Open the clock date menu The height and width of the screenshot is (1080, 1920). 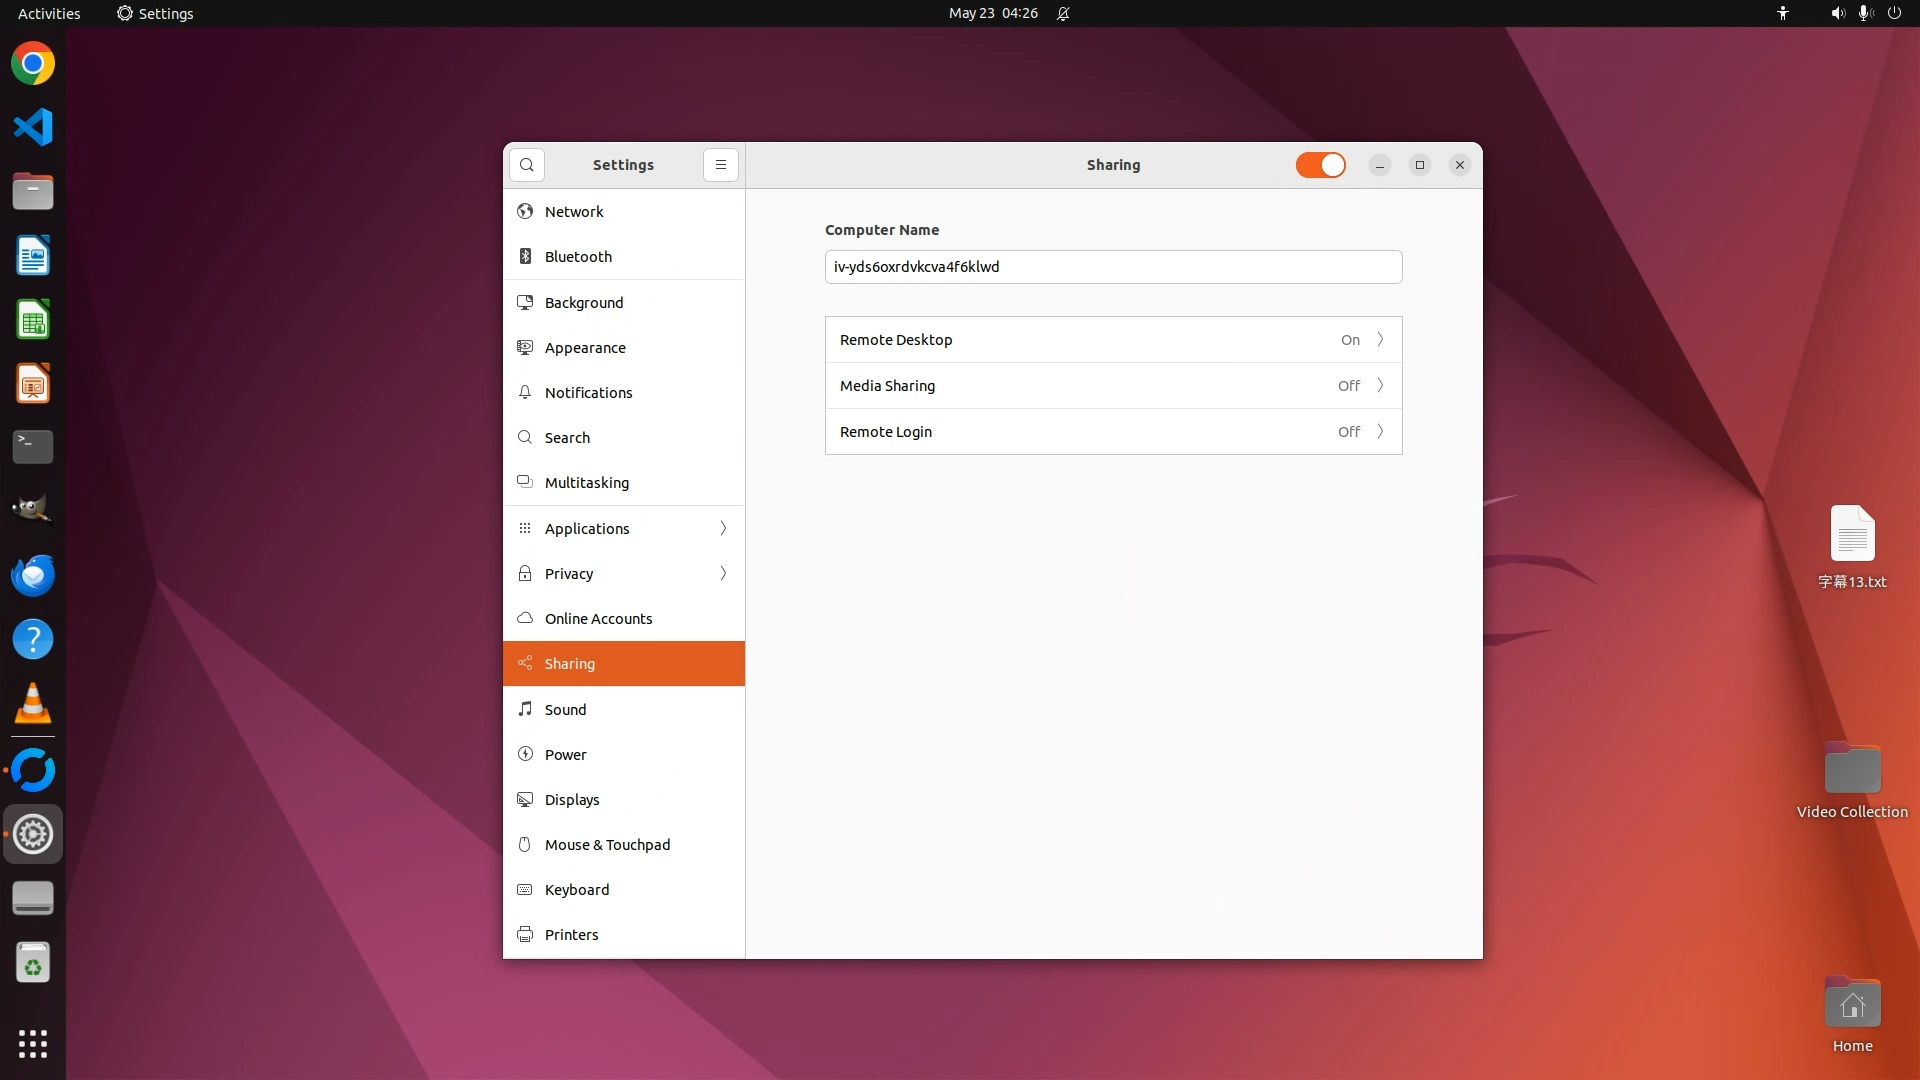click(x=992, y=14)
